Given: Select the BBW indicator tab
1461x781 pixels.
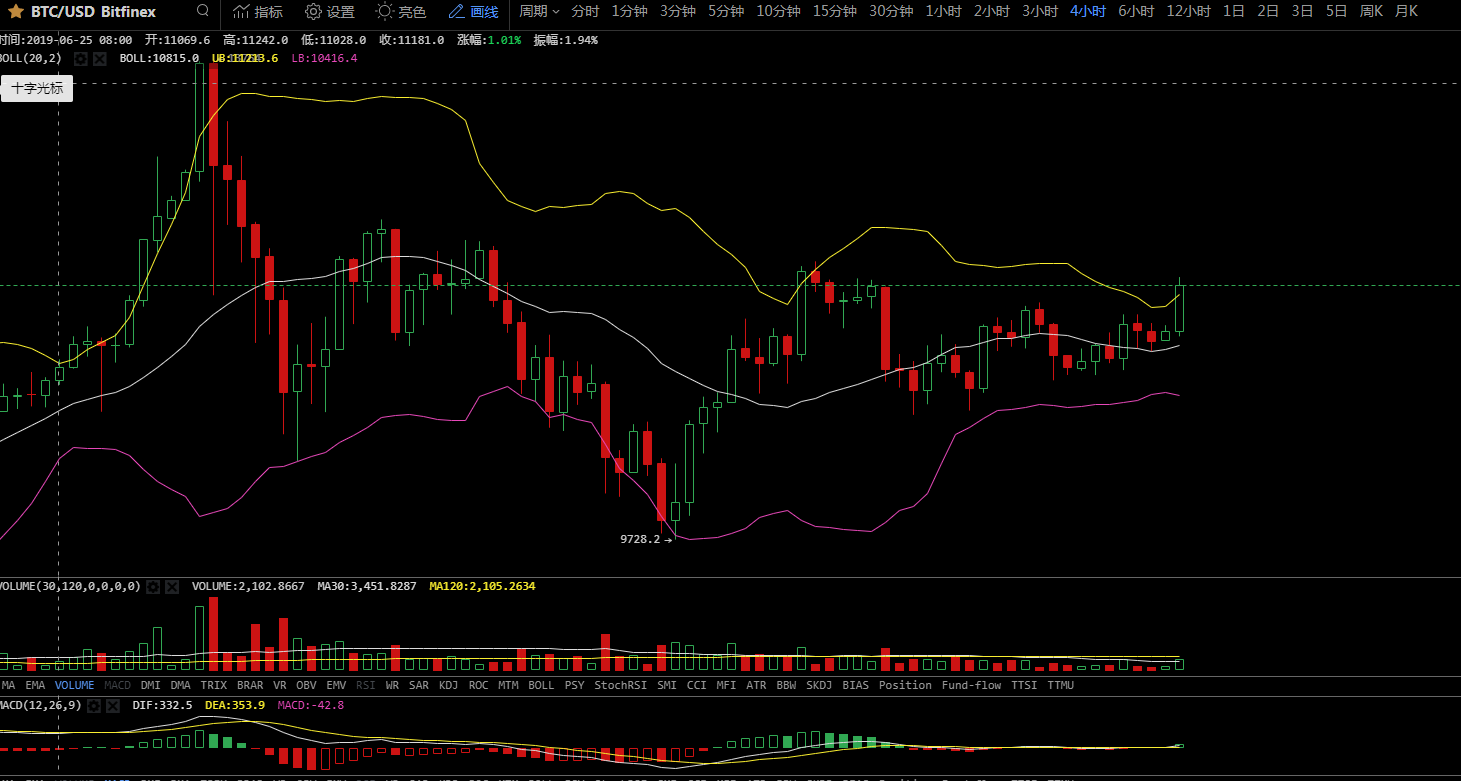Looking at the screenshot, I should [787, 686].
